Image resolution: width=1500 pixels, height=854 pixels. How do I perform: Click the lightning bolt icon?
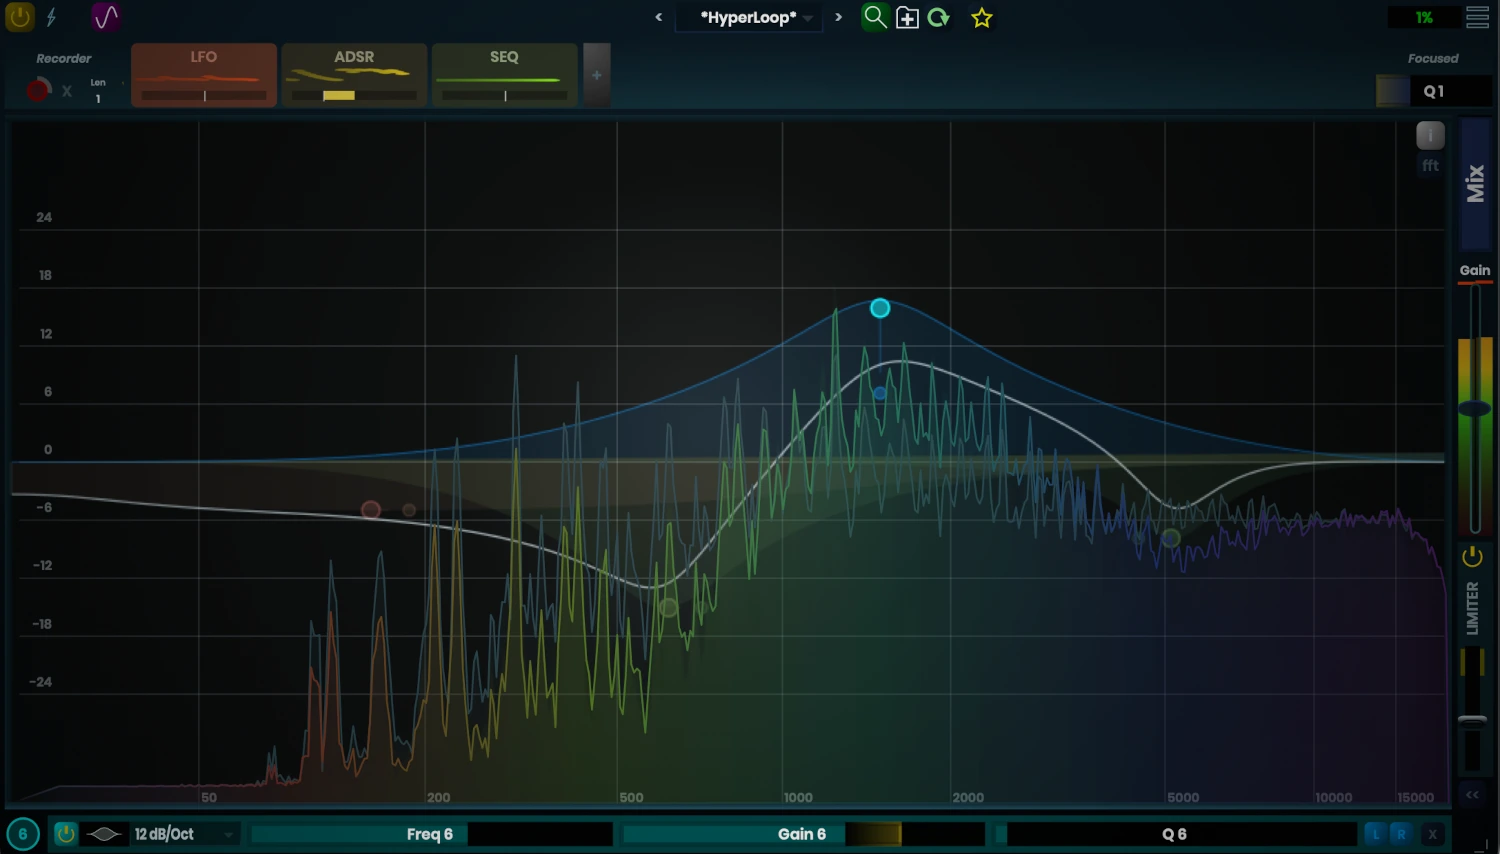coord(51,17)
